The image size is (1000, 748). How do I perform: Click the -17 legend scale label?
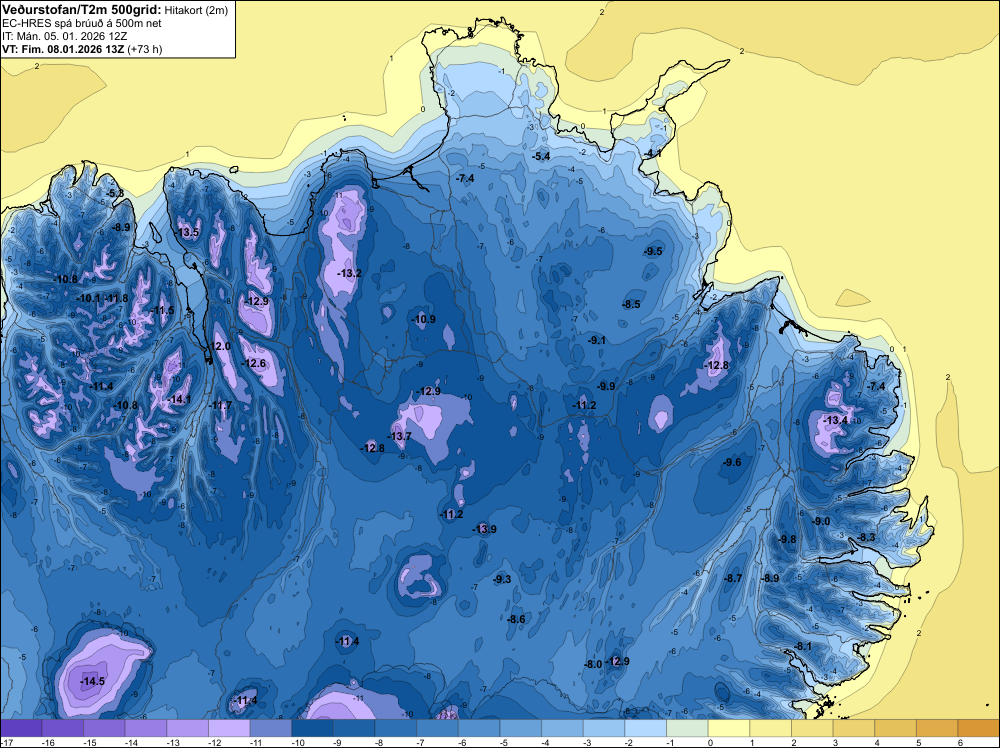6,742
